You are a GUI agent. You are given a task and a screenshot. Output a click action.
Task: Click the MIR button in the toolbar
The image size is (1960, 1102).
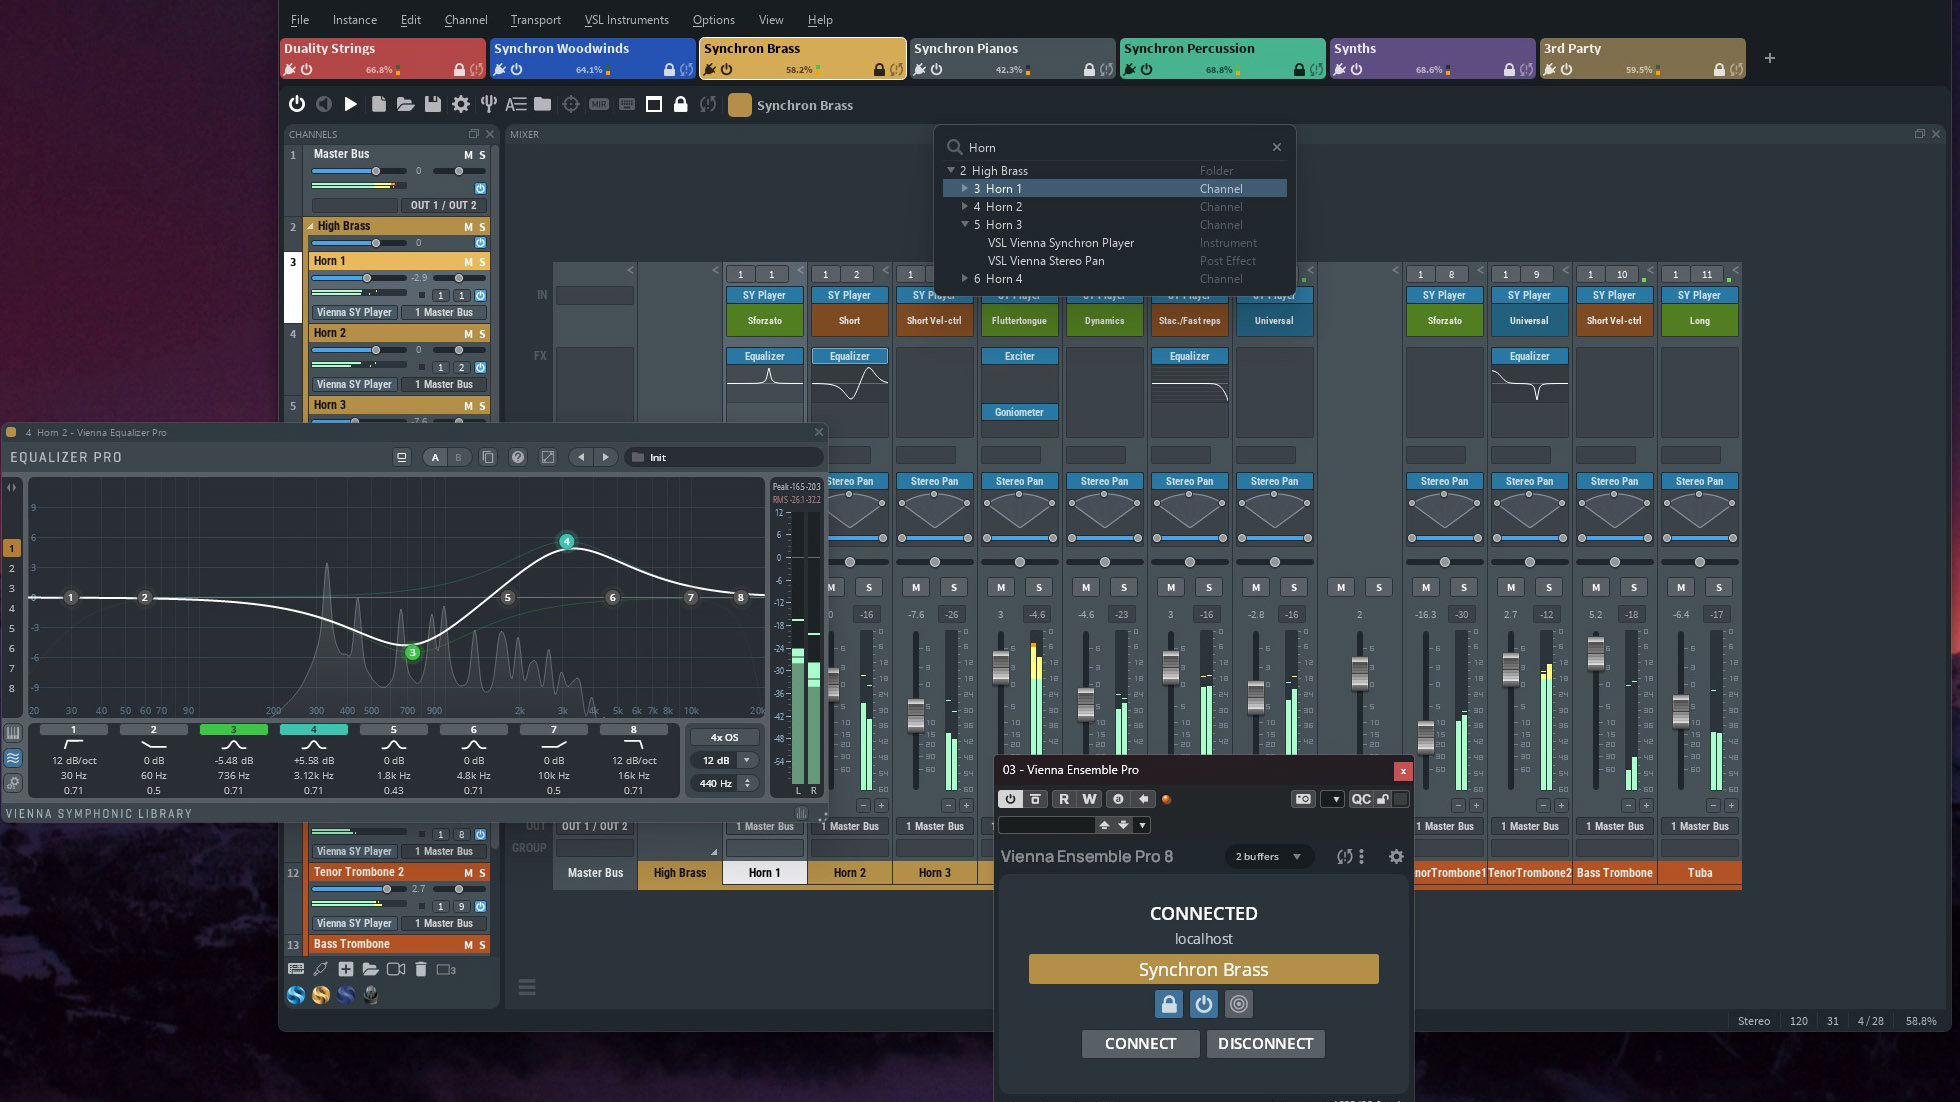(599, 104)
